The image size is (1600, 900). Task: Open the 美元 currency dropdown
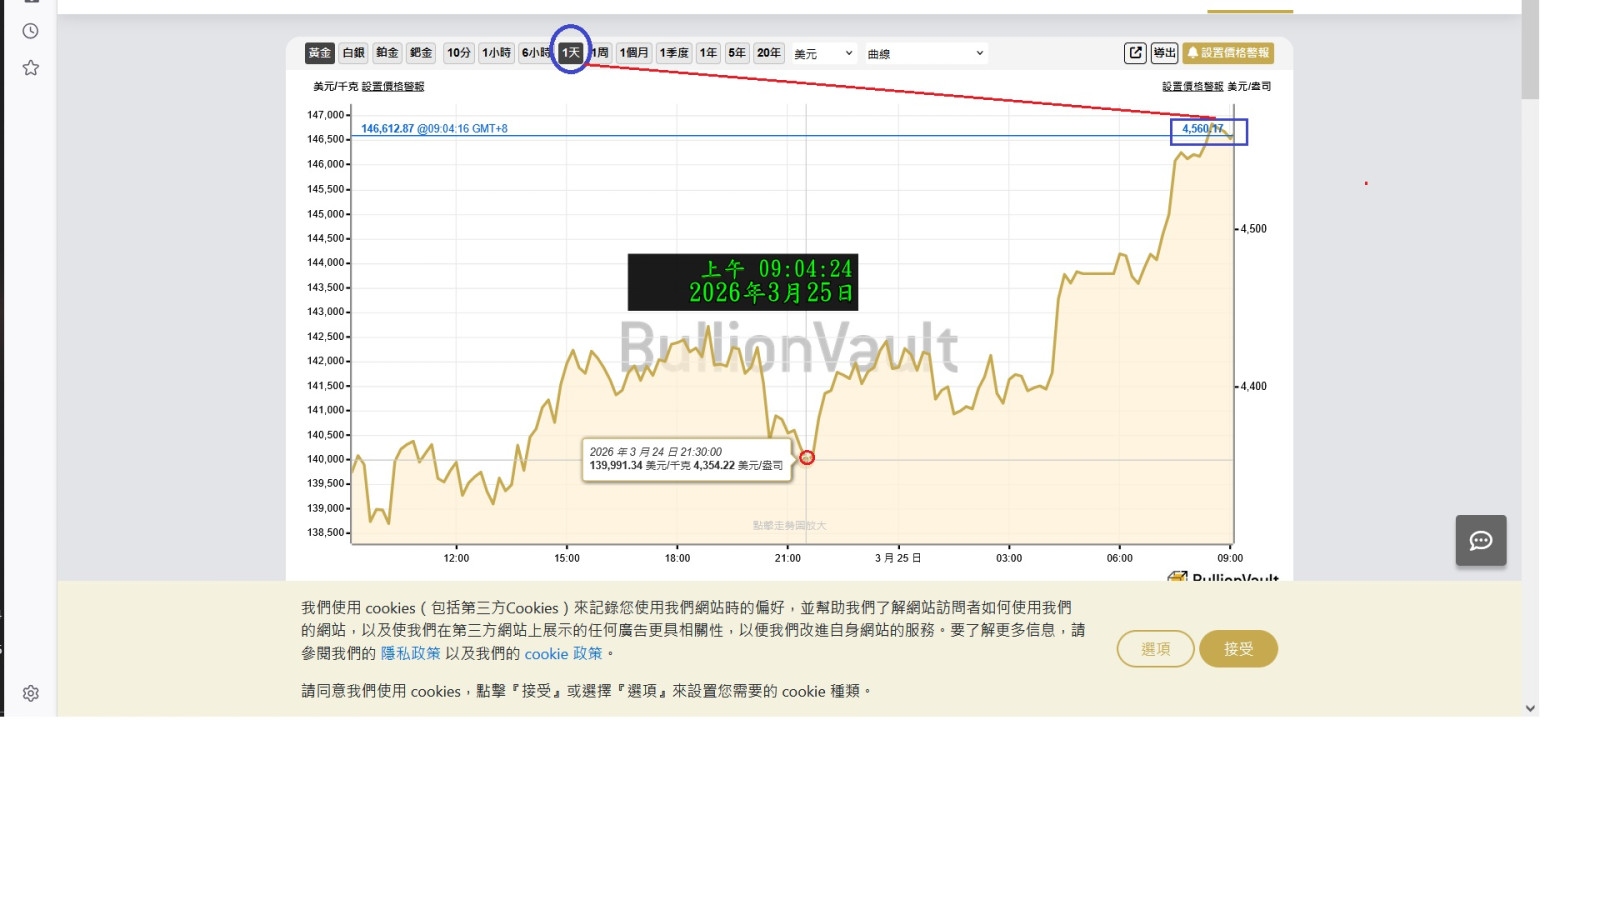click(x=824, y=54)
